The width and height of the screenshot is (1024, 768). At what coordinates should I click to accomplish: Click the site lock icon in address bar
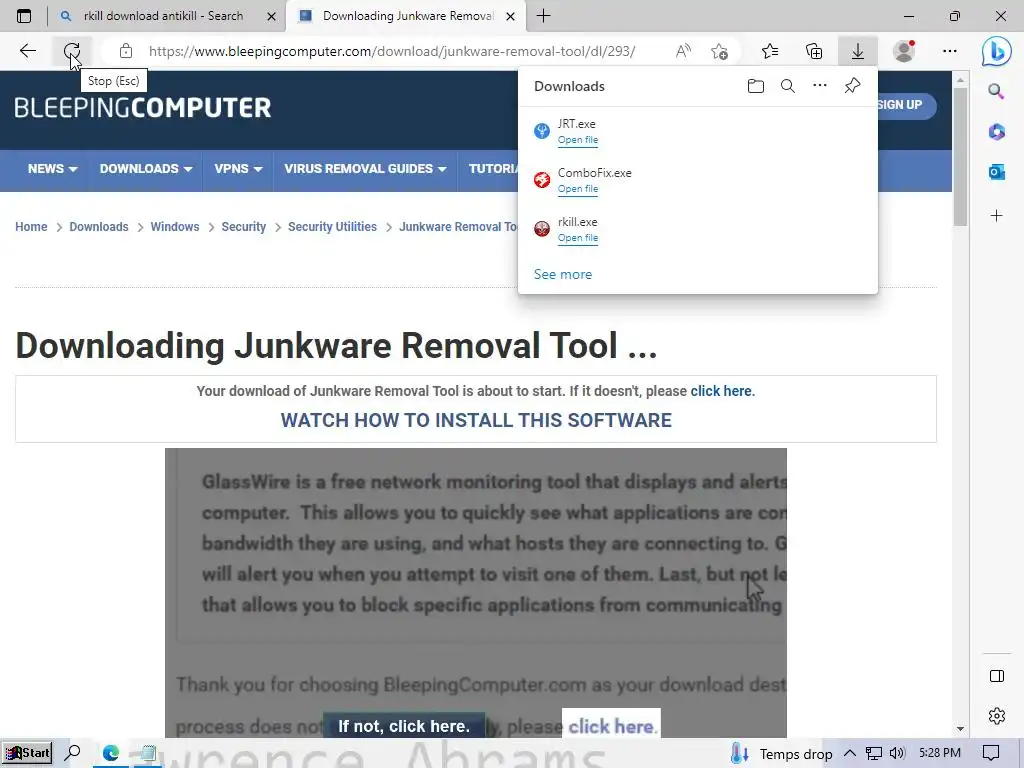pos(126,51)
